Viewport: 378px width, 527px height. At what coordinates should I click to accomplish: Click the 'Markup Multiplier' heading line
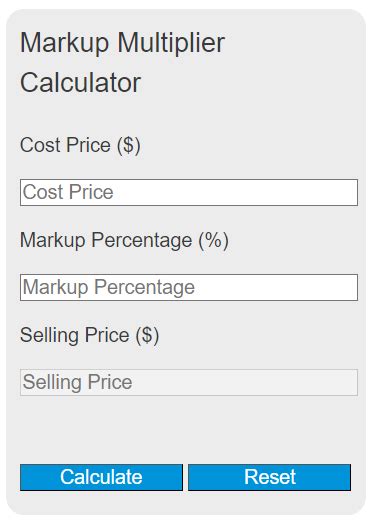122,43
